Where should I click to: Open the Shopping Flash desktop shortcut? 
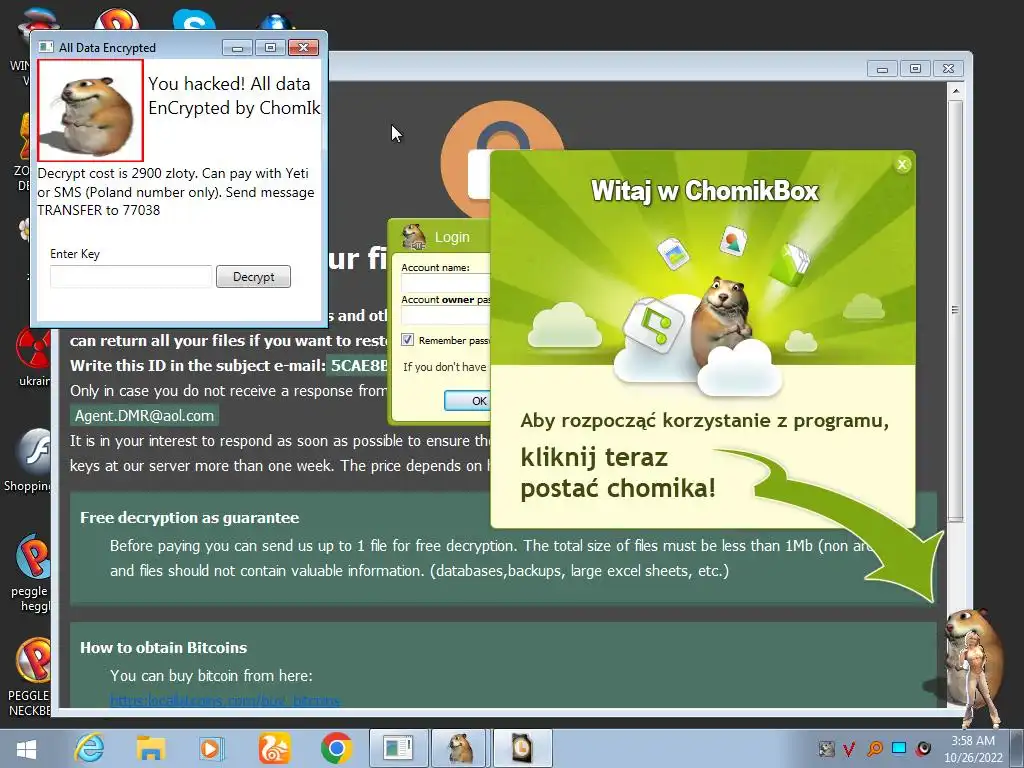29,460
